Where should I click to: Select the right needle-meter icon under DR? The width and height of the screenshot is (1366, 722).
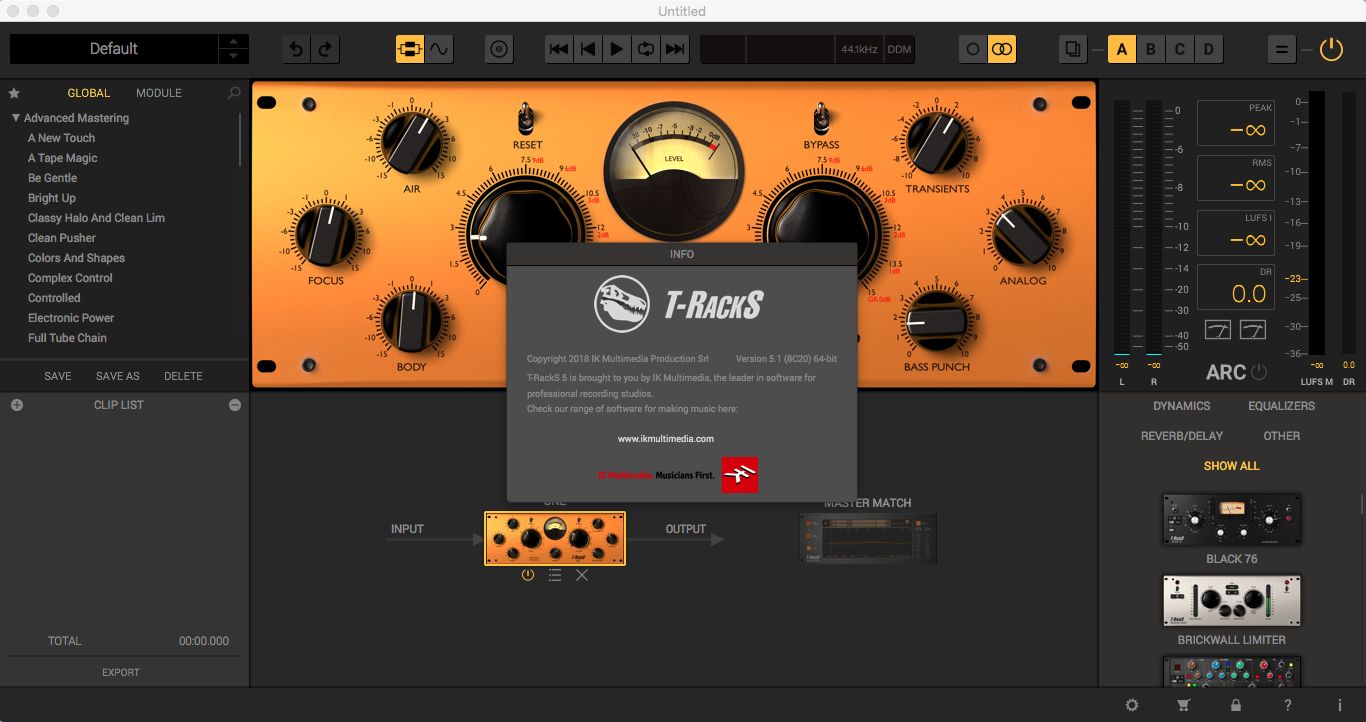pyautogui.click(x=1253, y=329)
